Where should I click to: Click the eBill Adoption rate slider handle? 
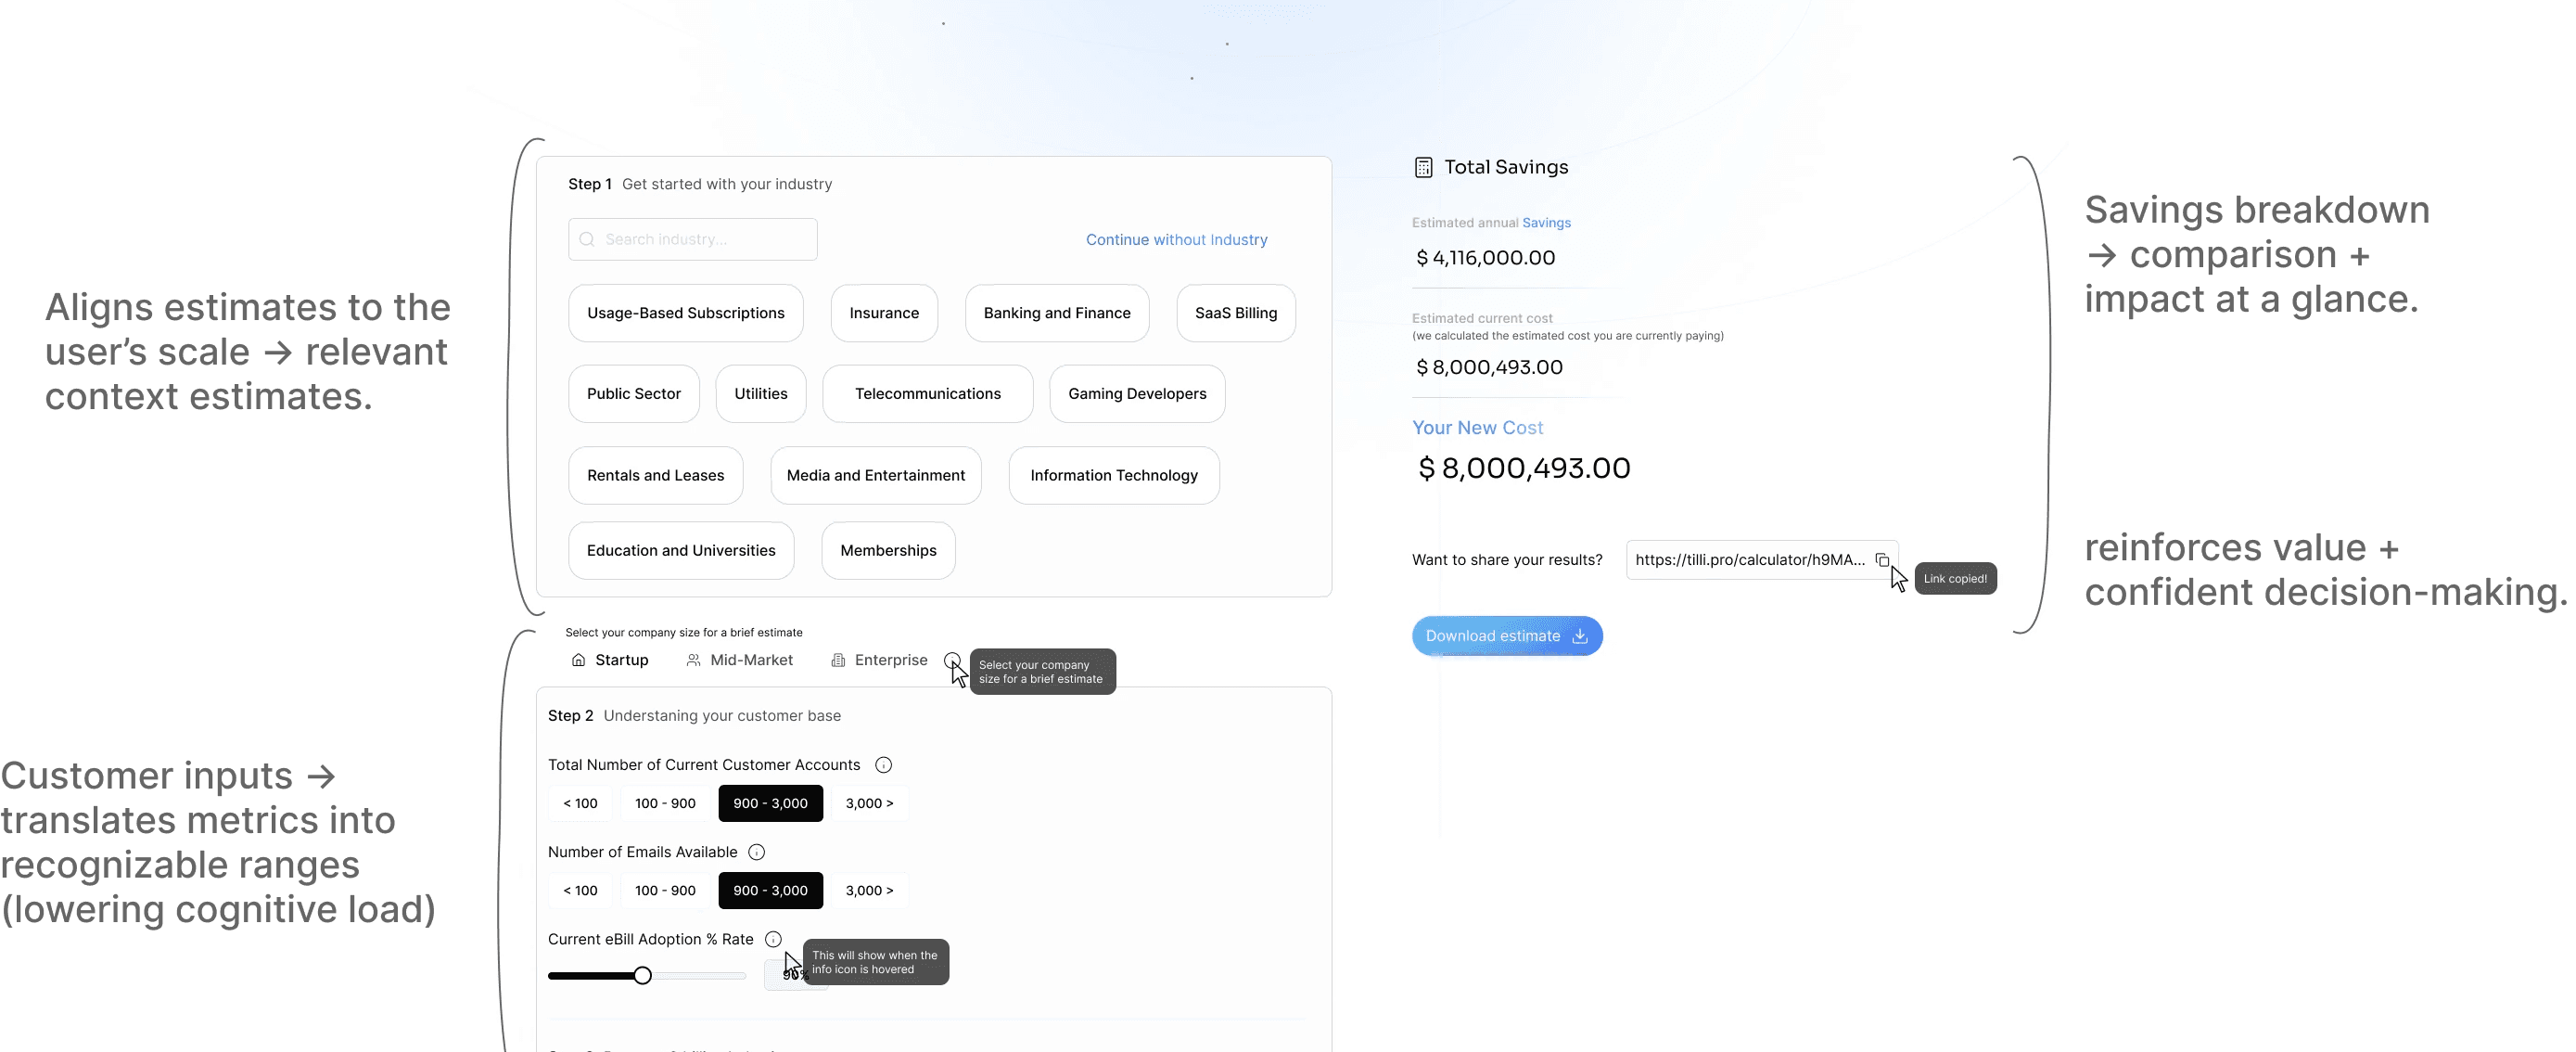click(x=642, y=975)
